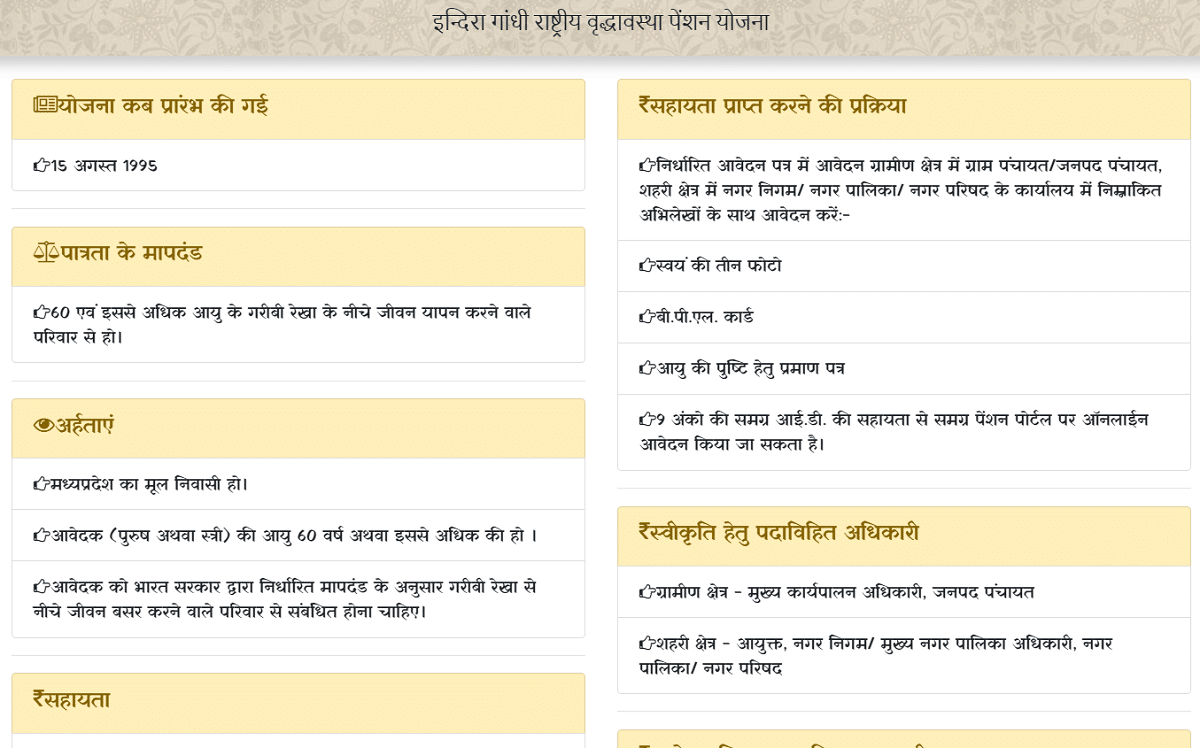This screenshot has height=748, width=1200.
Task: Click the text मध्यप्रदेश का मूल निवासी हो
Action: click(149, 485)
